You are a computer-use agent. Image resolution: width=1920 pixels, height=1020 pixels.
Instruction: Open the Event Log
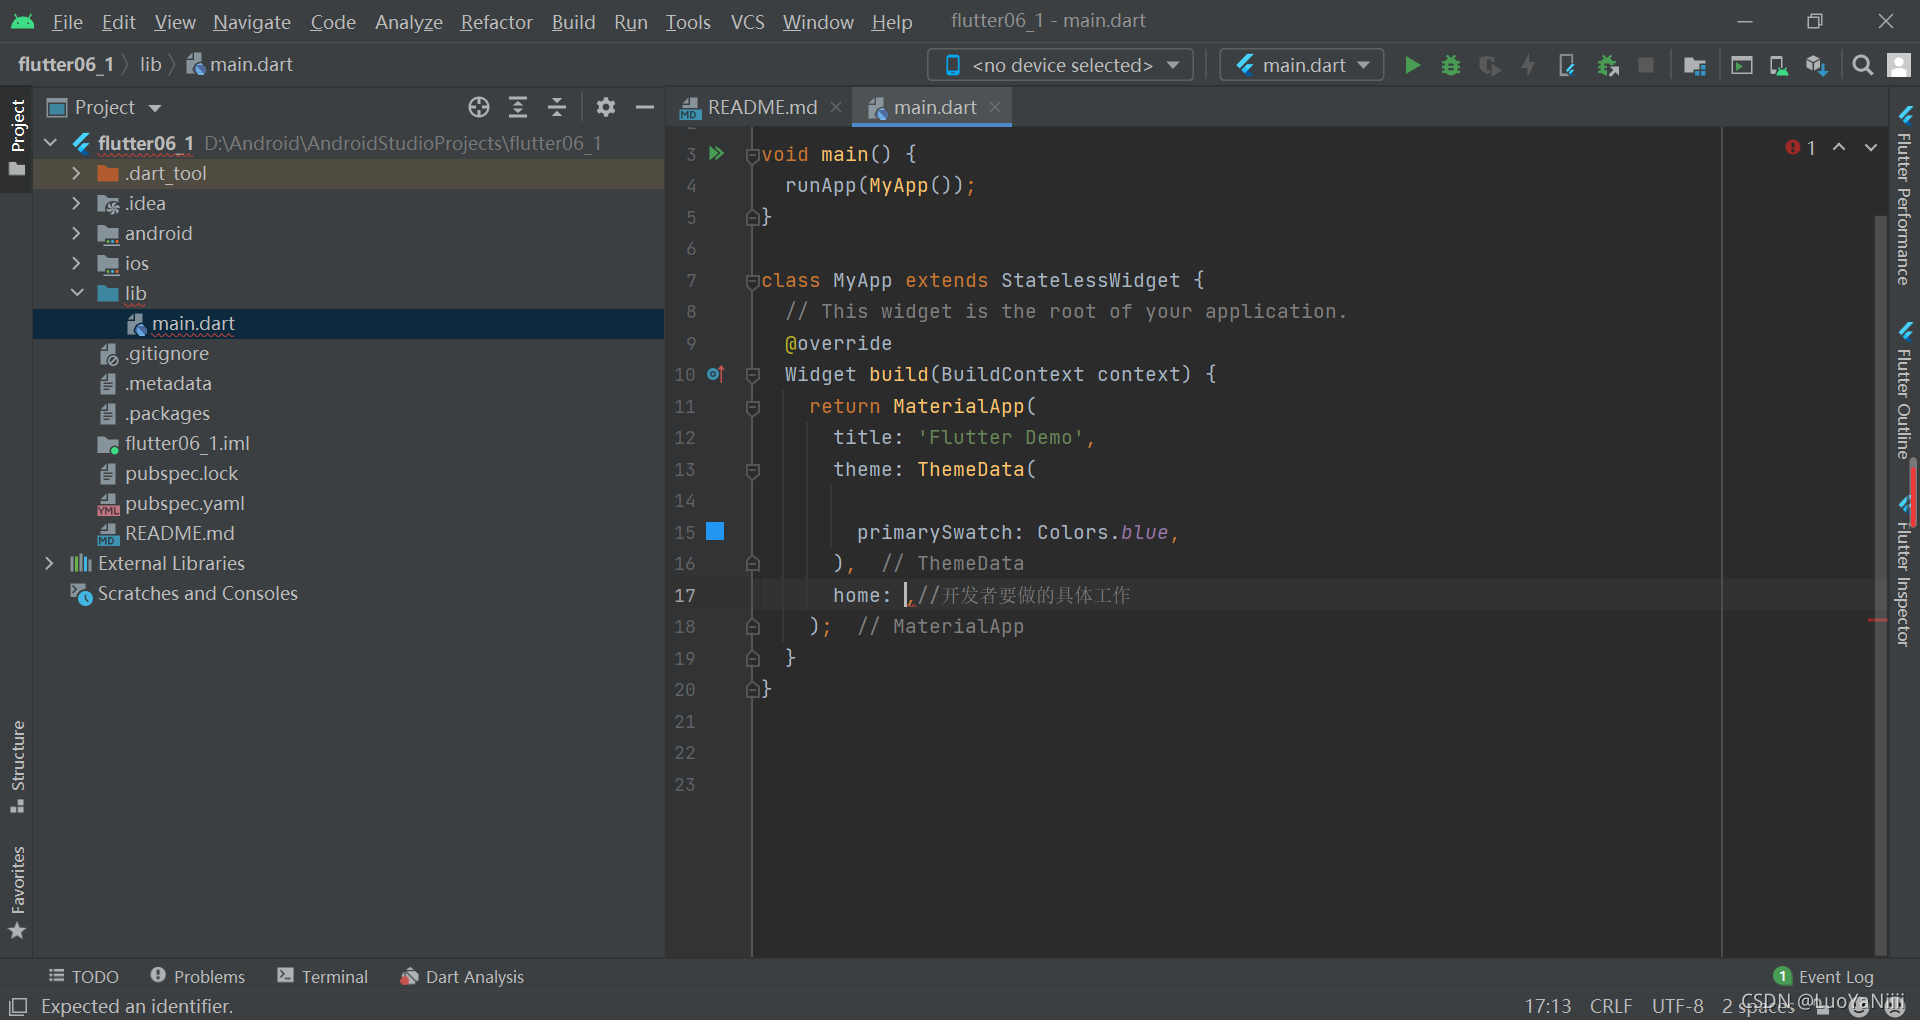point(1823,976)
